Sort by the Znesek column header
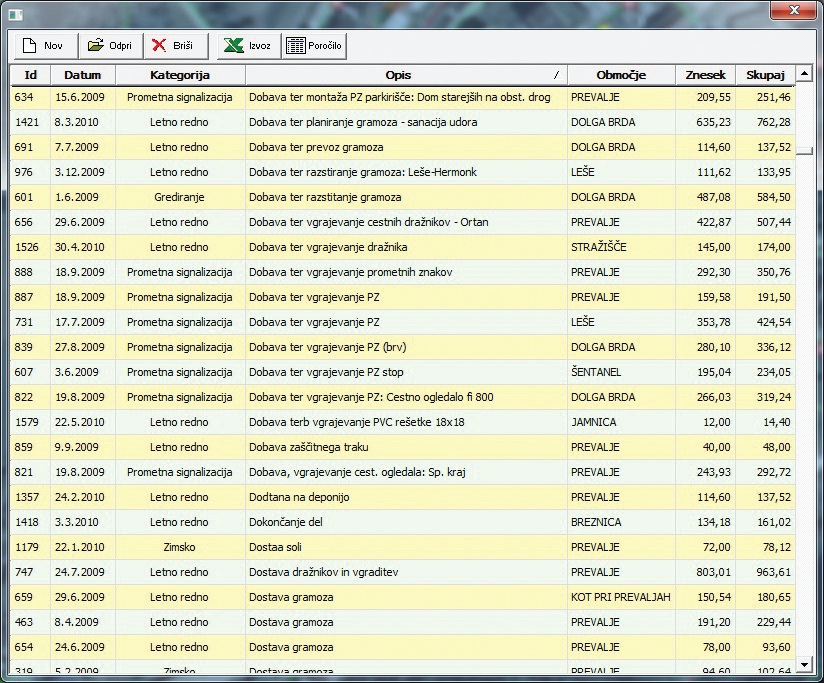This screenshot has height=683, width=824. (705, 75)
